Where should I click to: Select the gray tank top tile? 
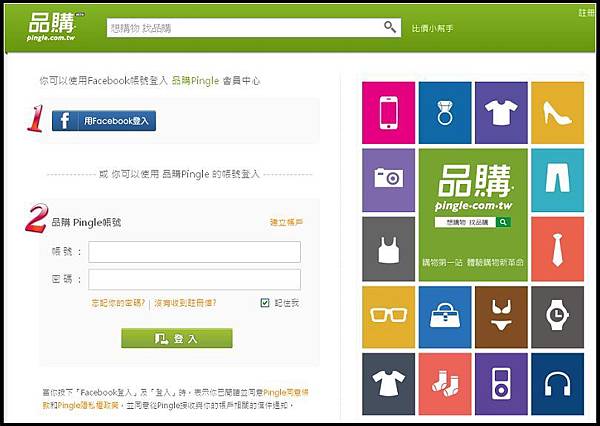point(388,249)
